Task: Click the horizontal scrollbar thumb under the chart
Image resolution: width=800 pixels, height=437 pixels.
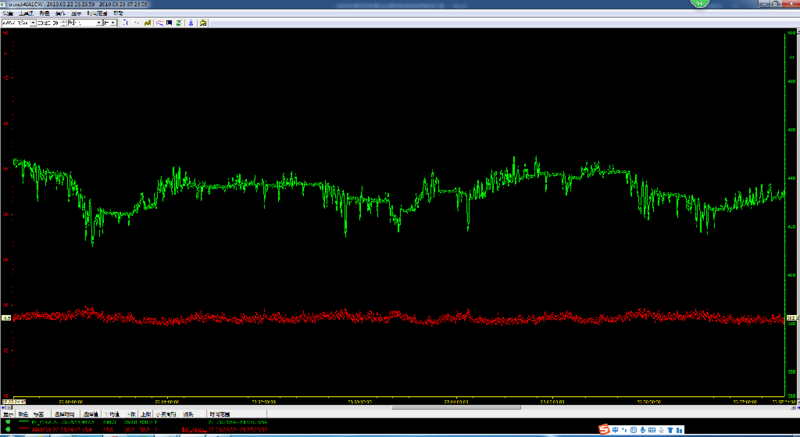Action: coord(456,407)
